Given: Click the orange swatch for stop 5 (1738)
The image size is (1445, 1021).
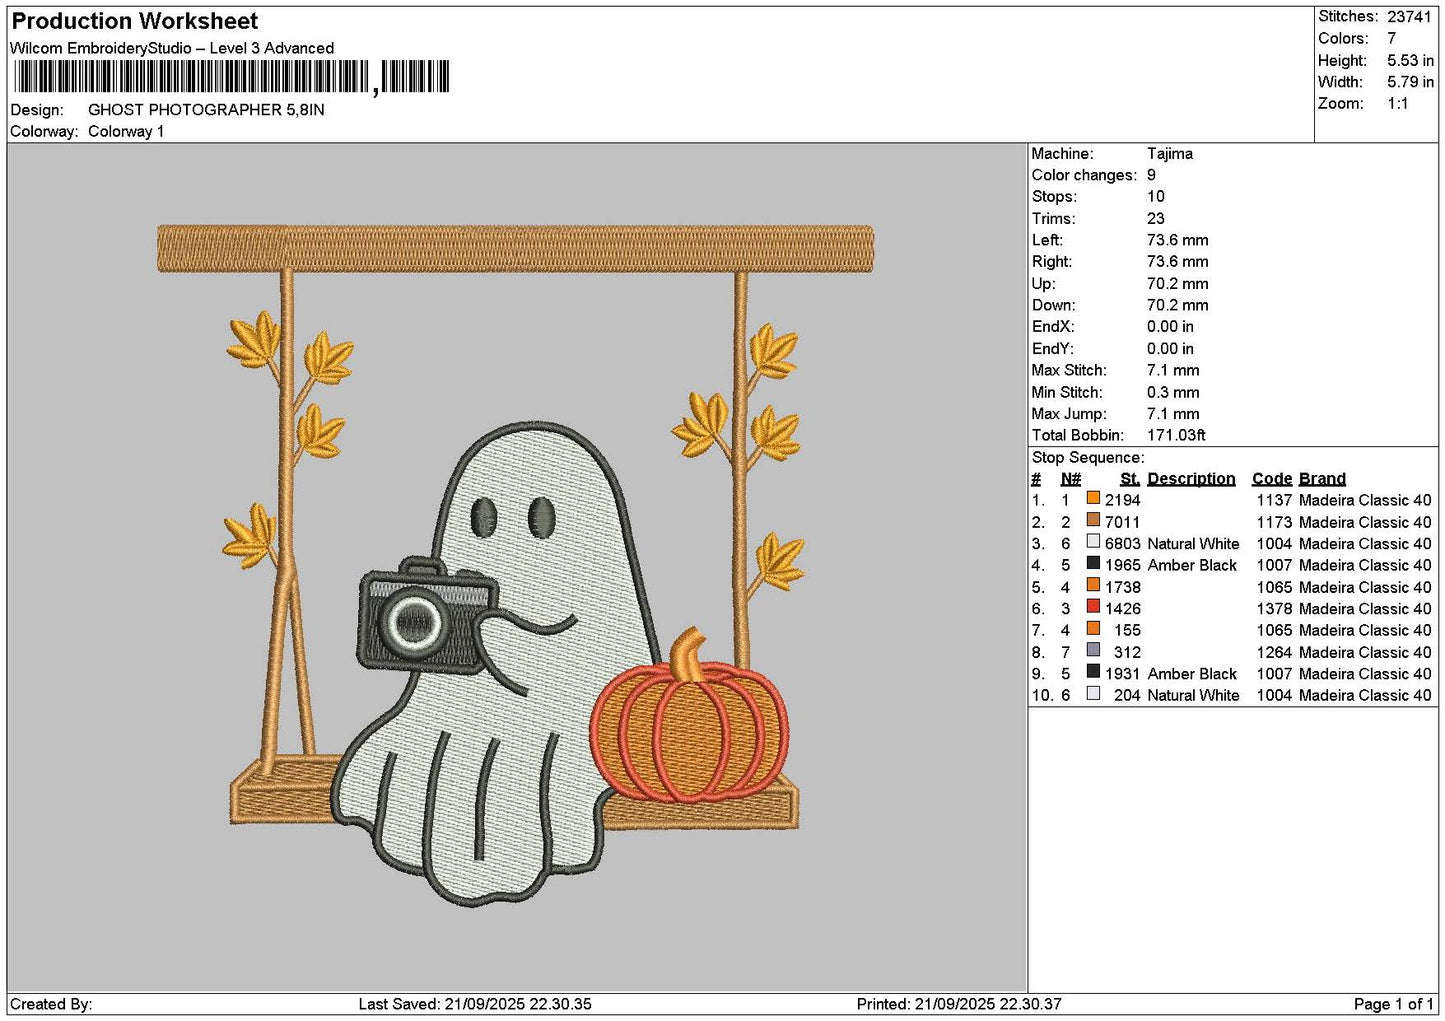Looking at the screenshot, I should (1093, 585).
